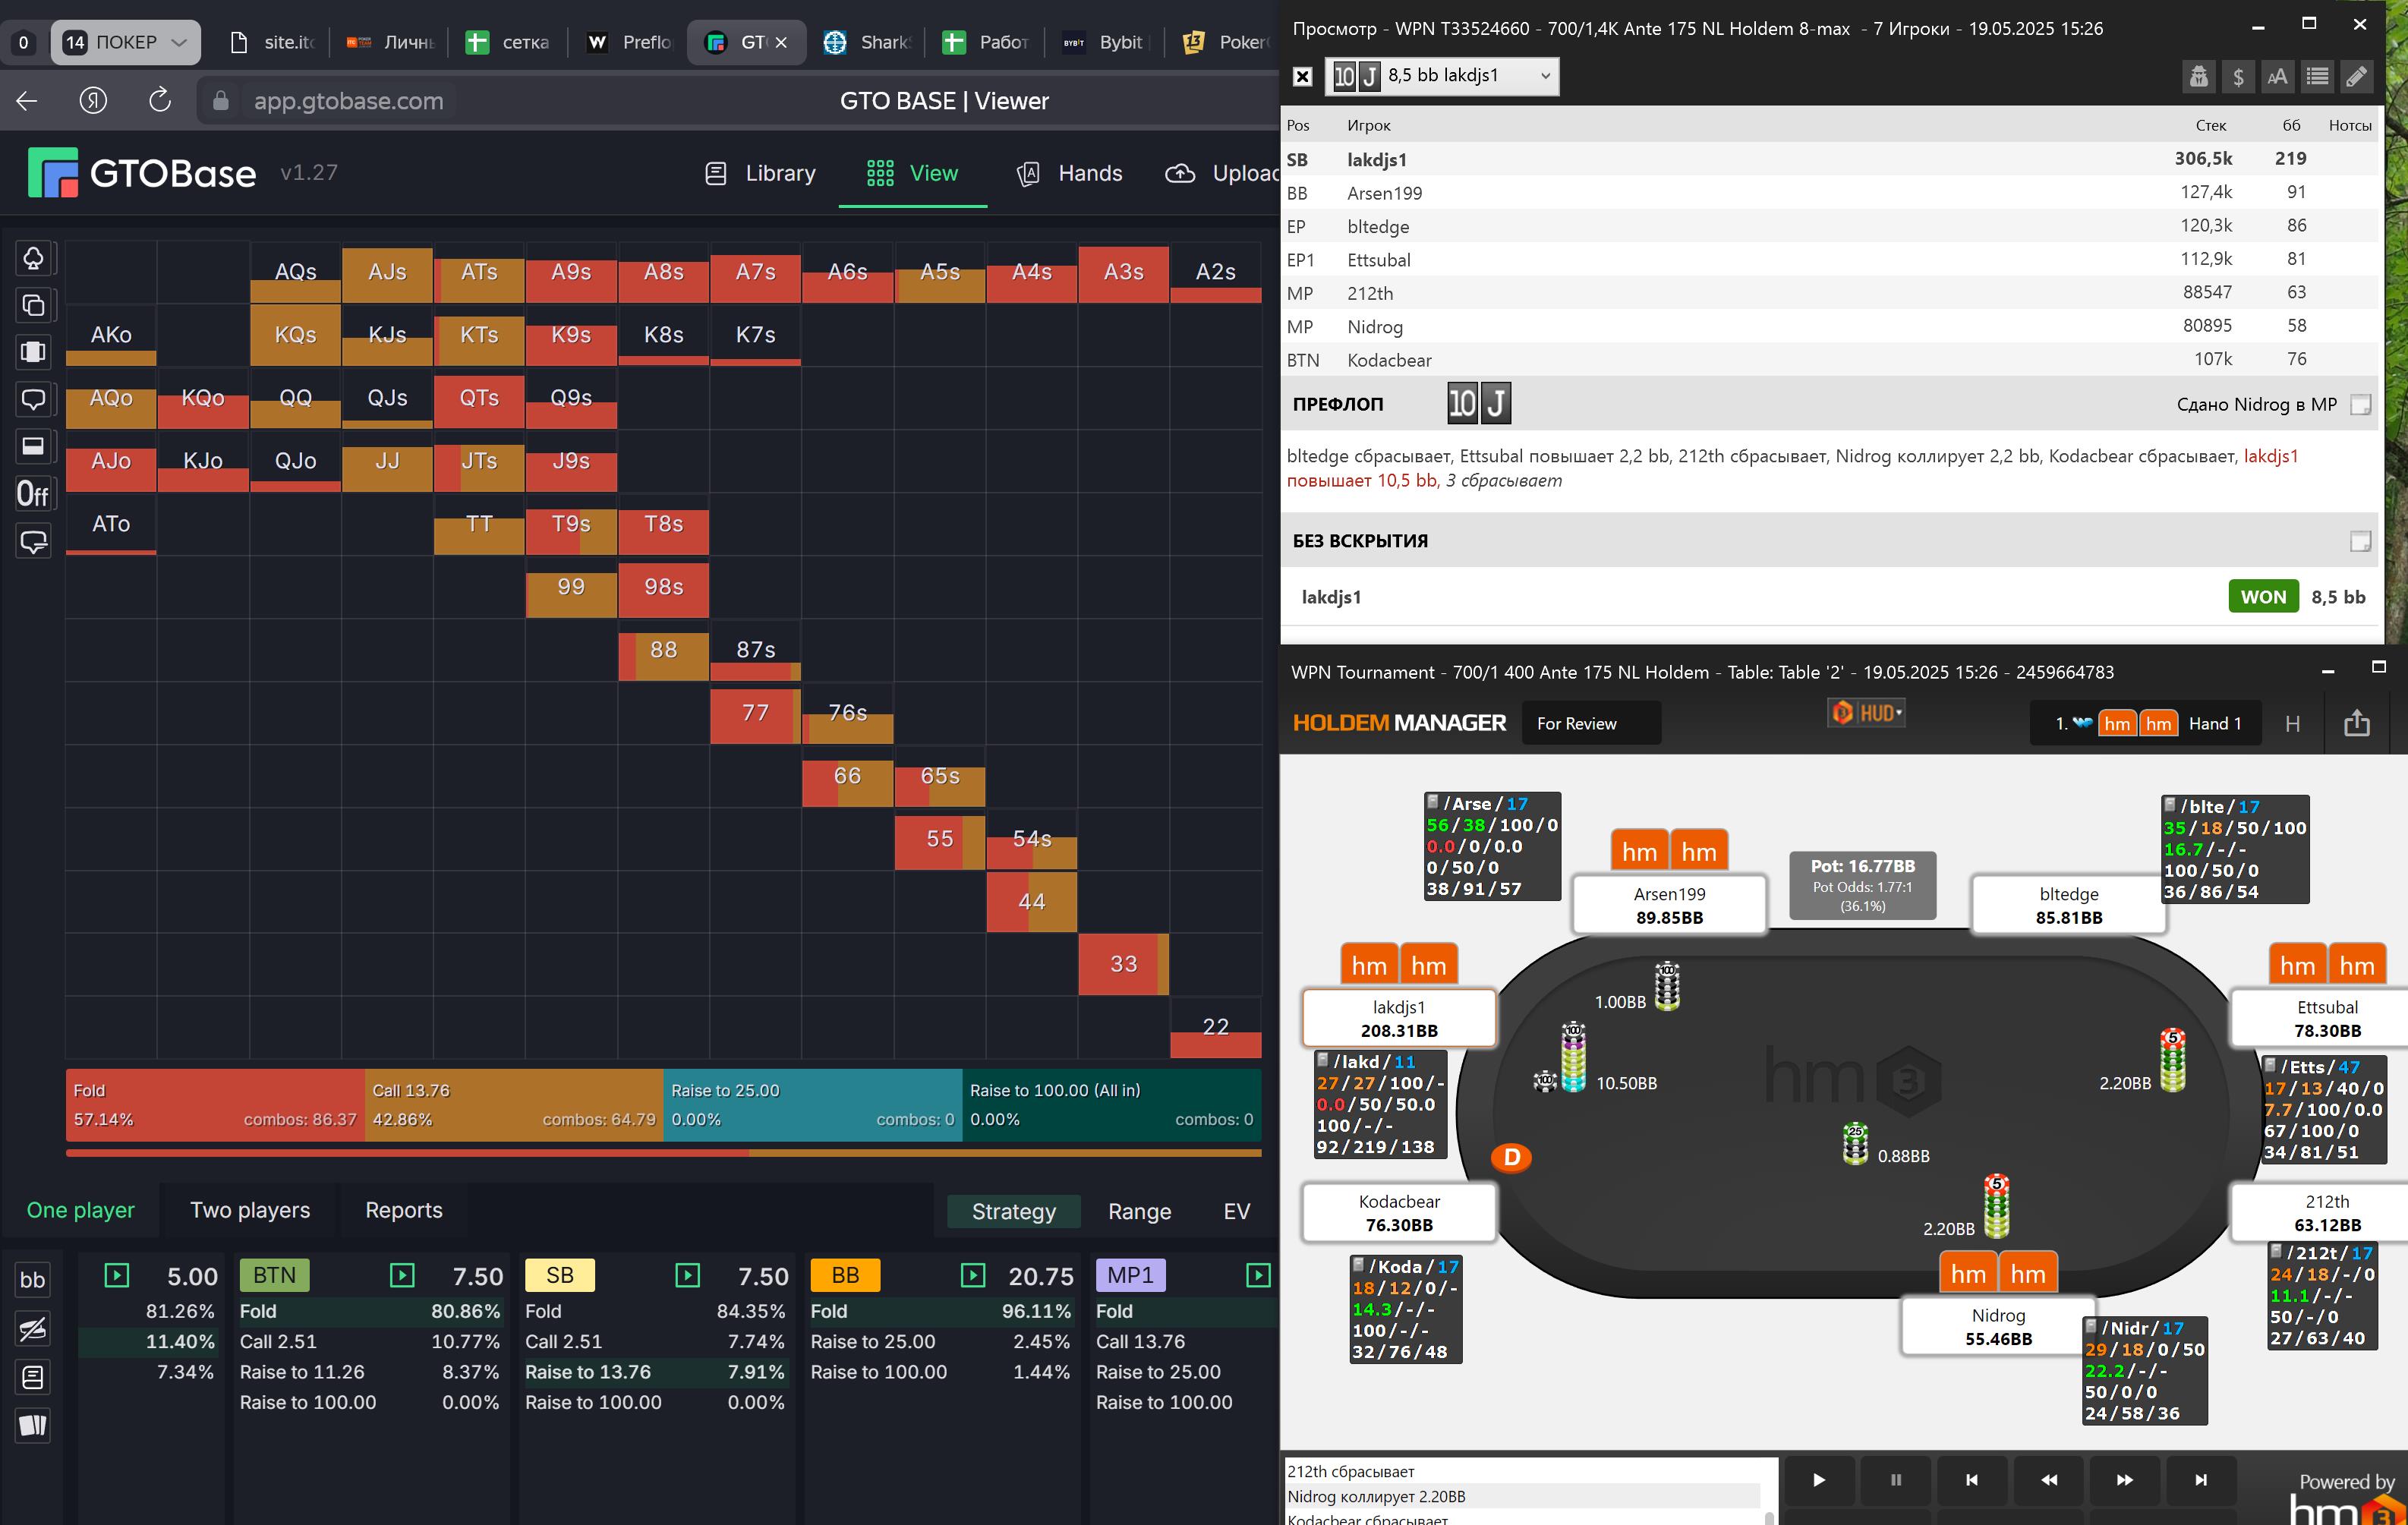Open the Upload section in GTOBase
The image size is (2408, 1525).
pyautogui.click(x=1222, y=174)
